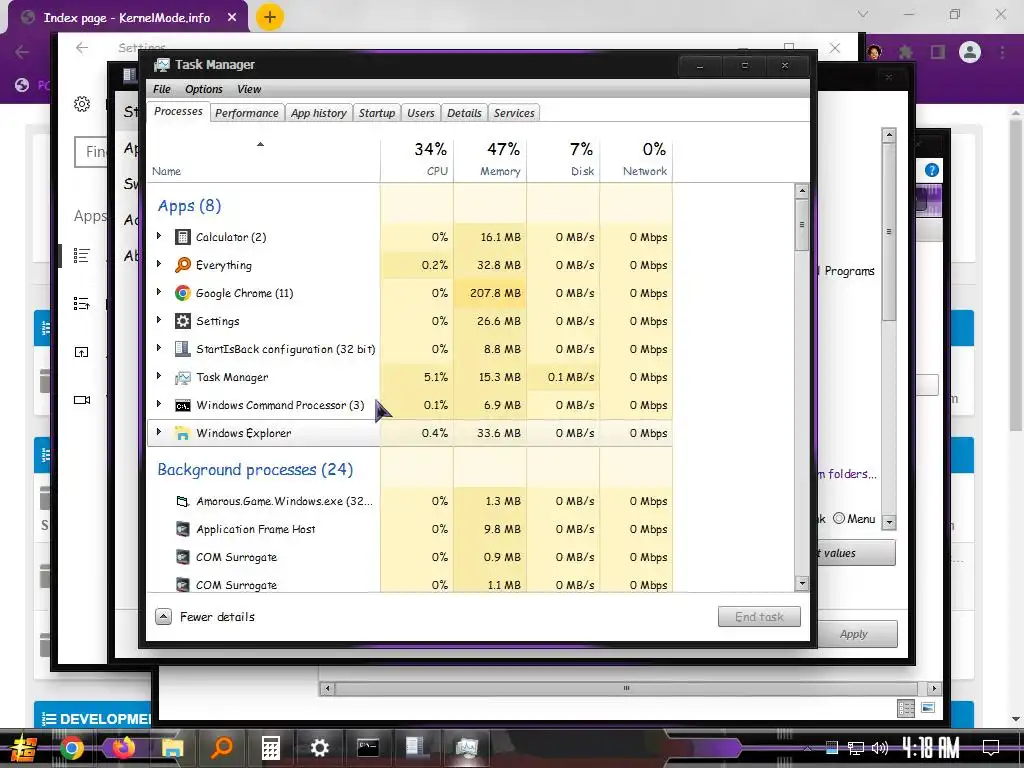Expand the Everything process group
This screenshot has width=1024, height=768.
159,264
